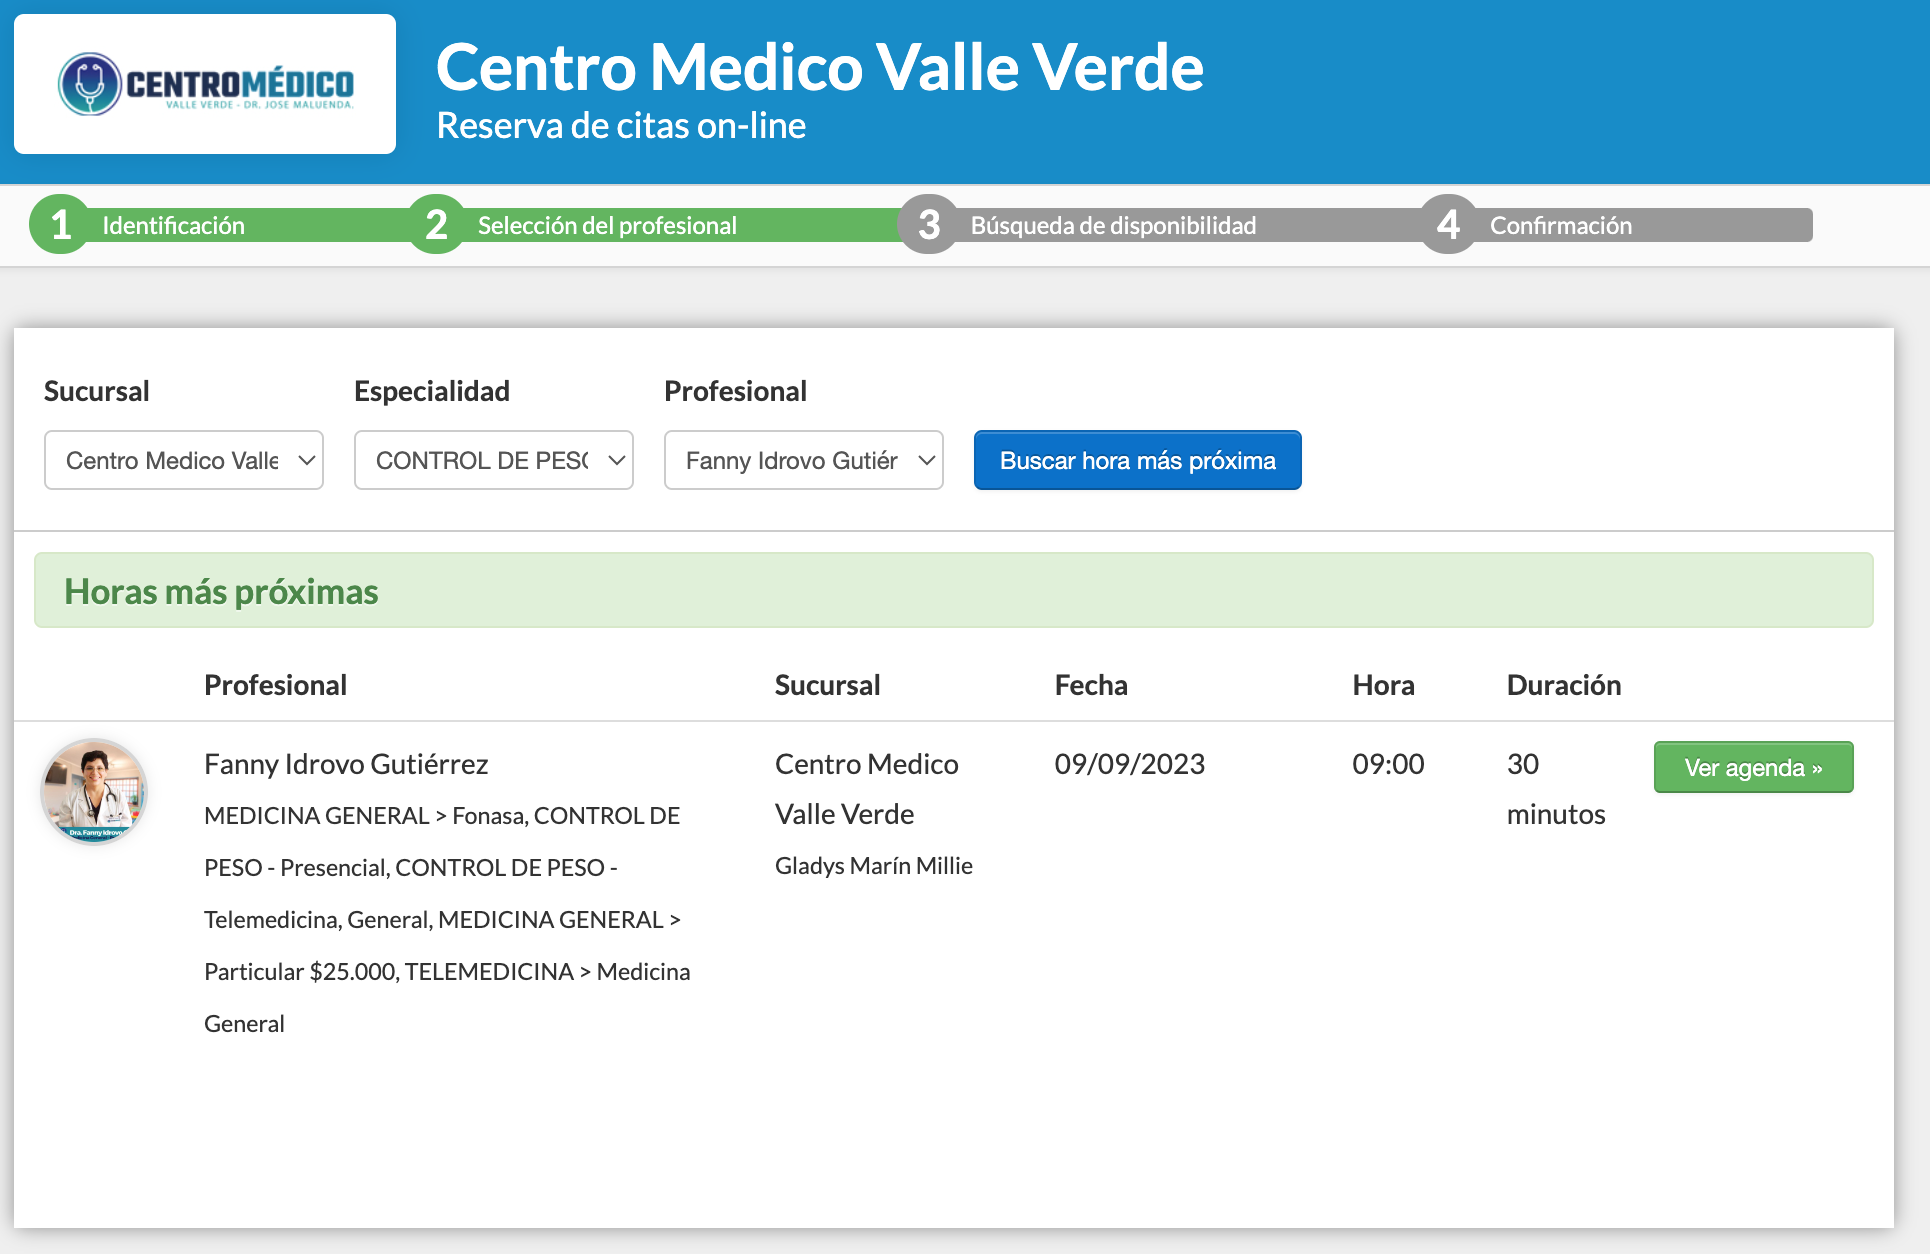Click the Centro Medico Valle Verde title

[x=819, y=68]
